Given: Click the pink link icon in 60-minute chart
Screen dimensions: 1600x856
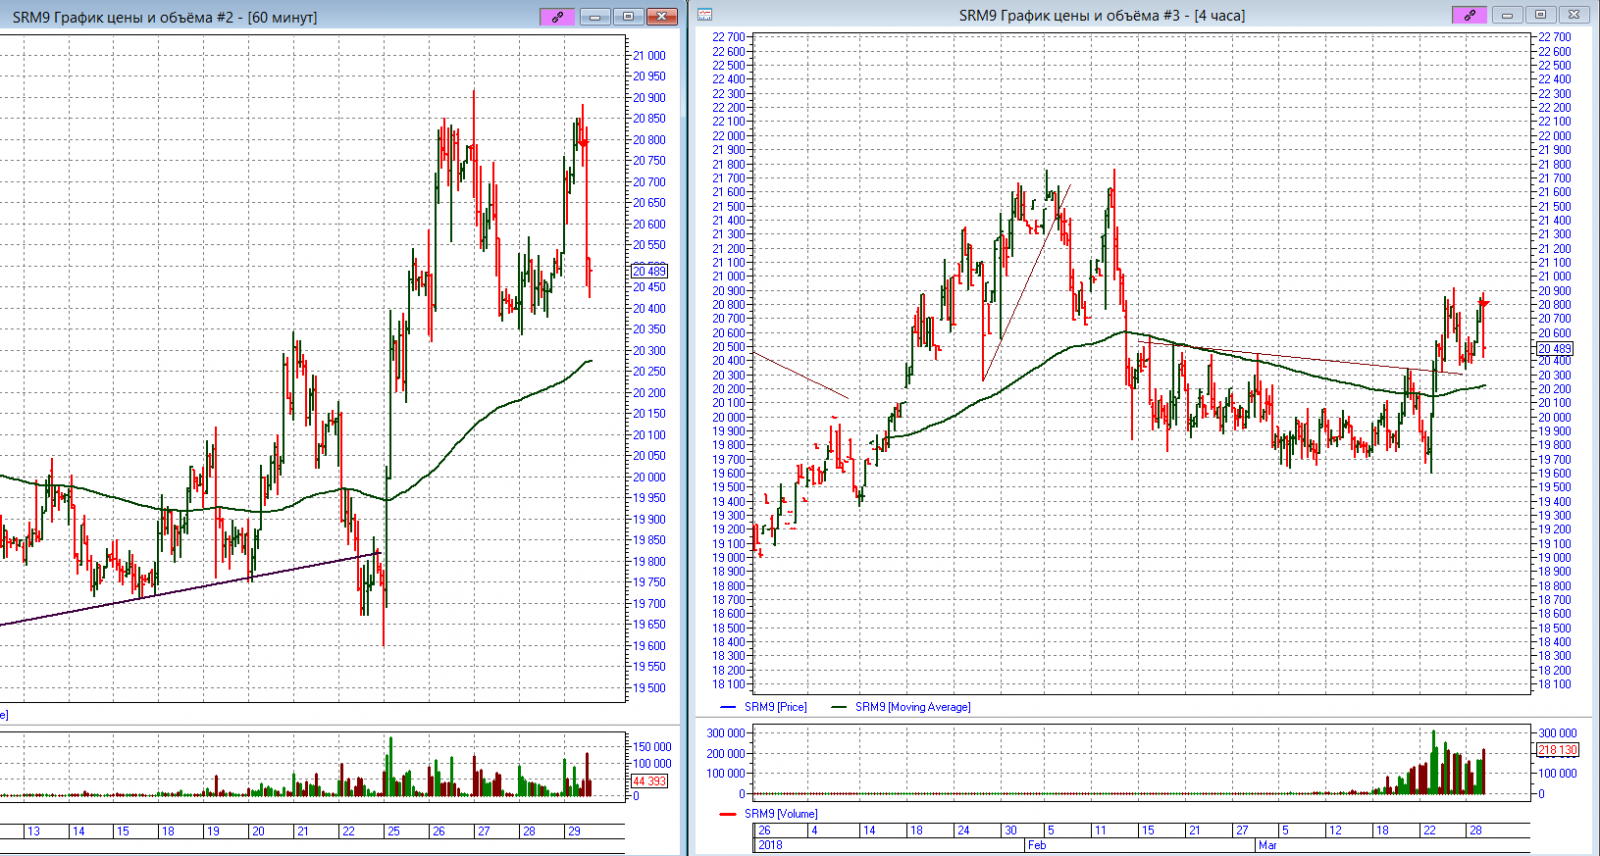Looking at the screenshot, I should (x=558, y=17).
